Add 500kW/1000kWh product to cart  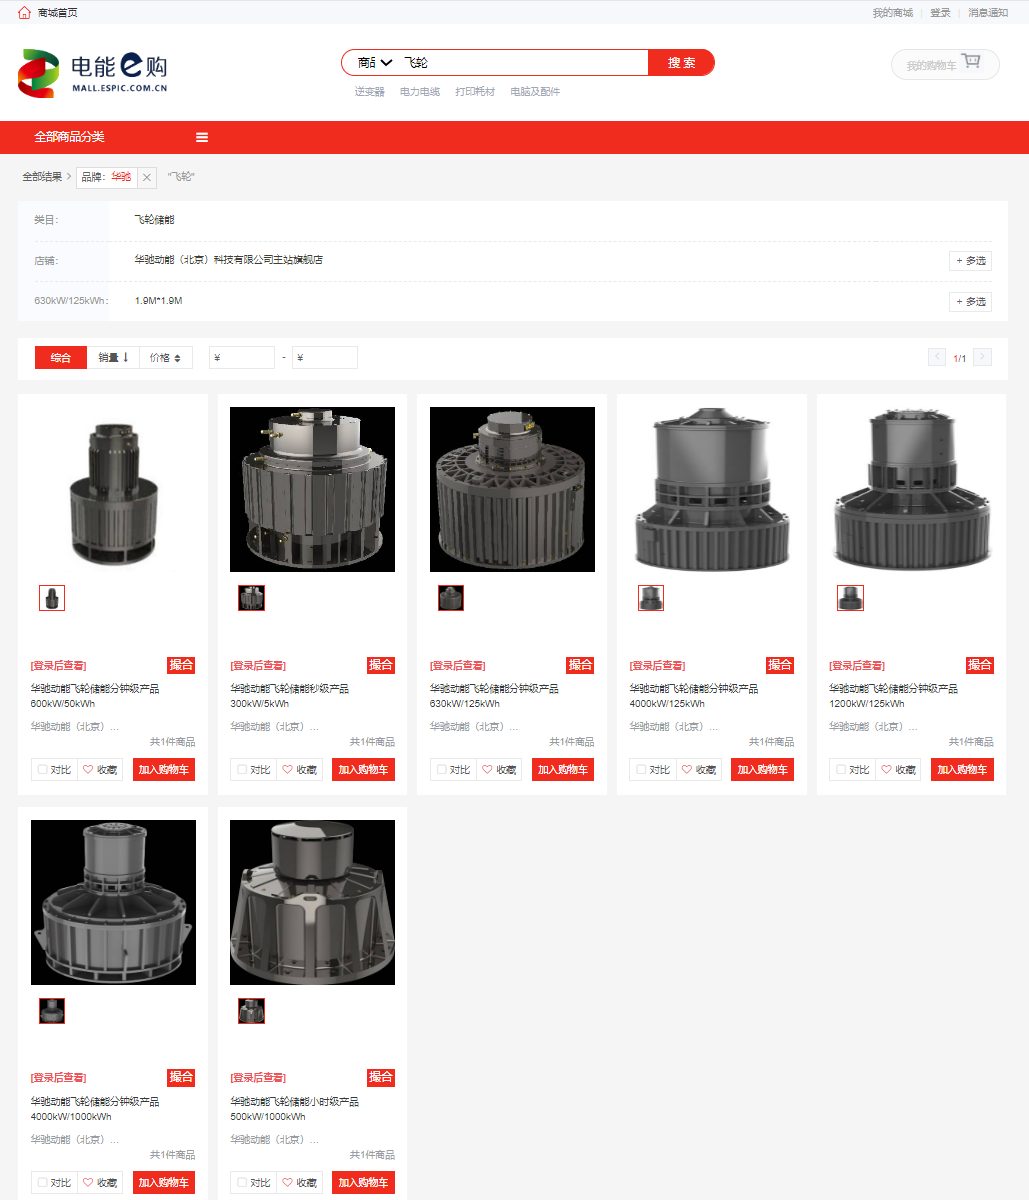point(363,1183)
